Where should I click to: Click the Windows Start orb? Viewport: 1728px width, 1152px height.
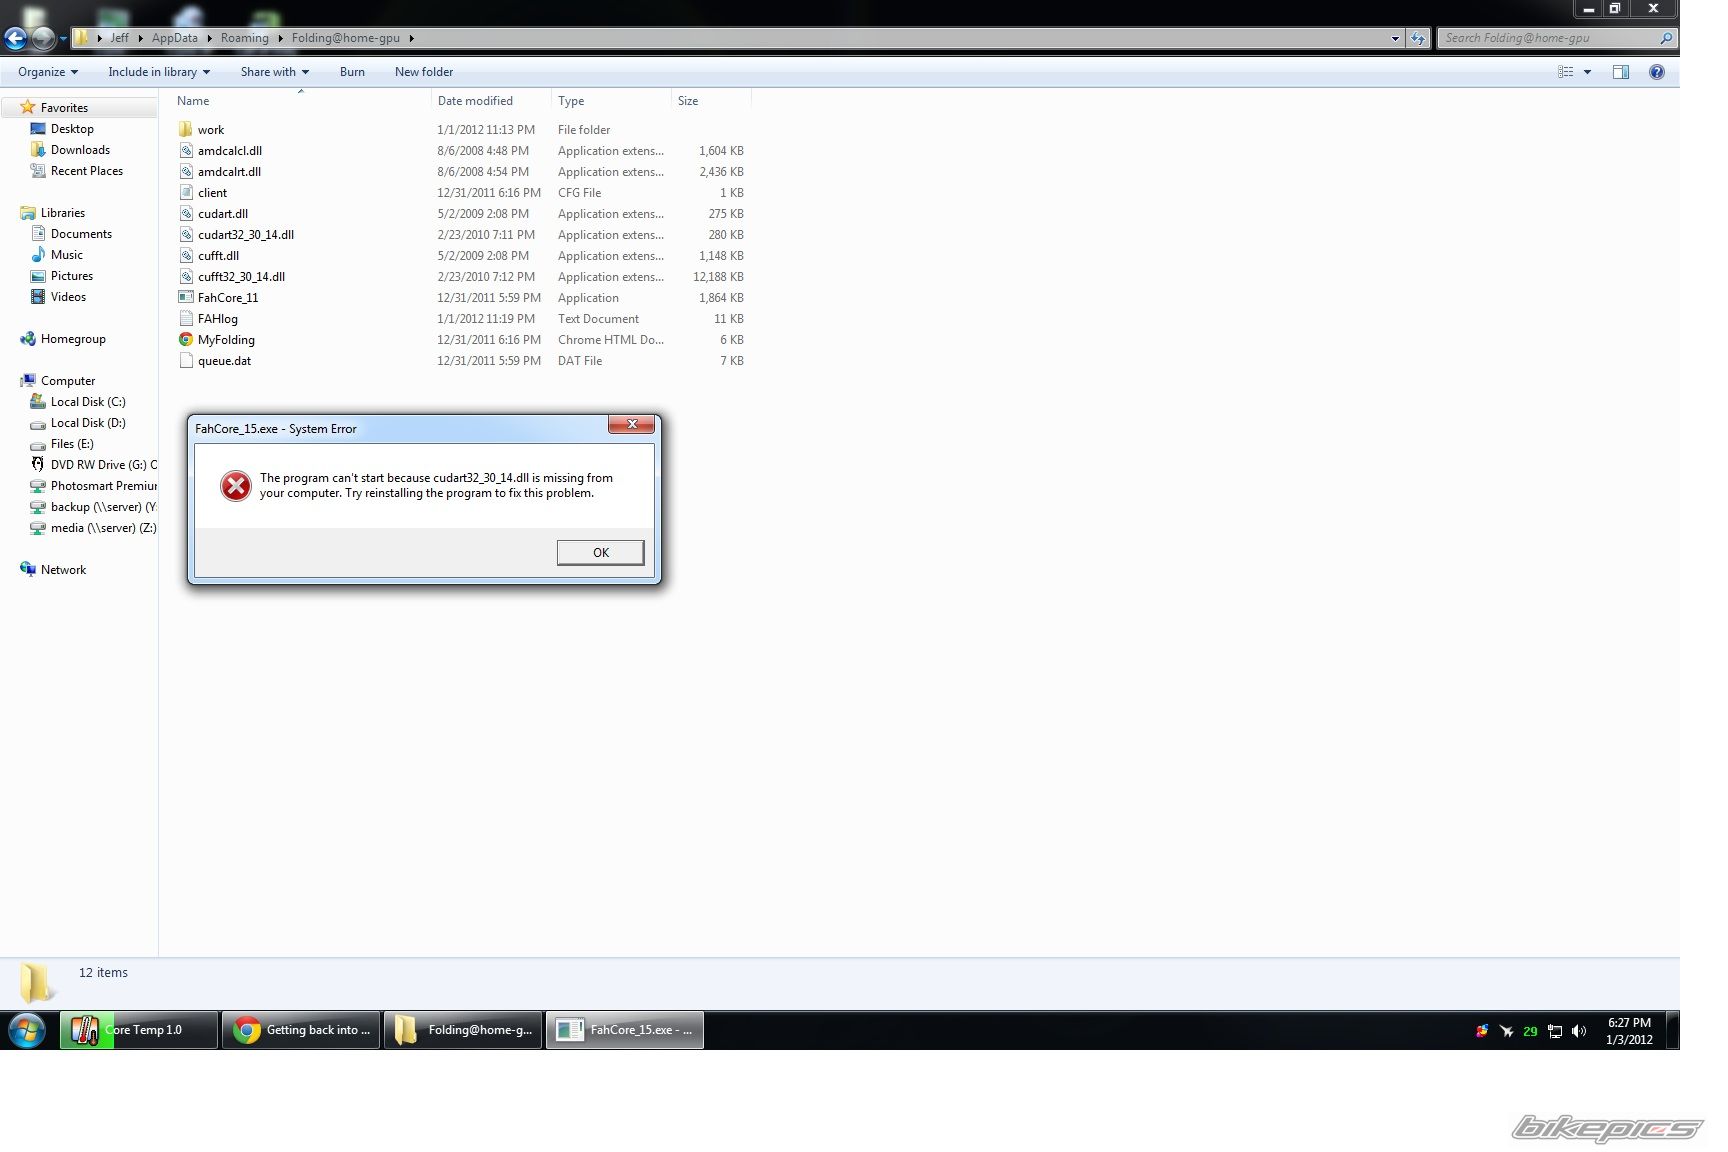click(27, 1030)
